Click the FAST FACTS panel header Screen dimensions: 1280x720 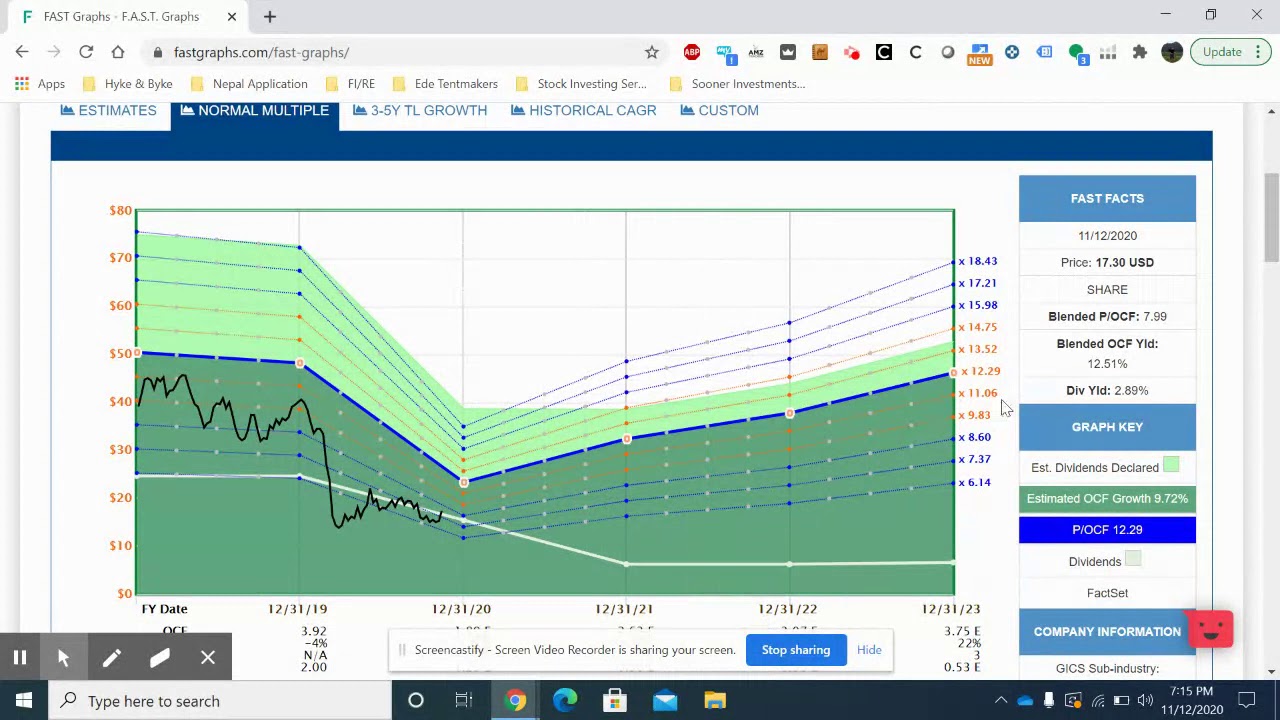[x=1107, y=198]
